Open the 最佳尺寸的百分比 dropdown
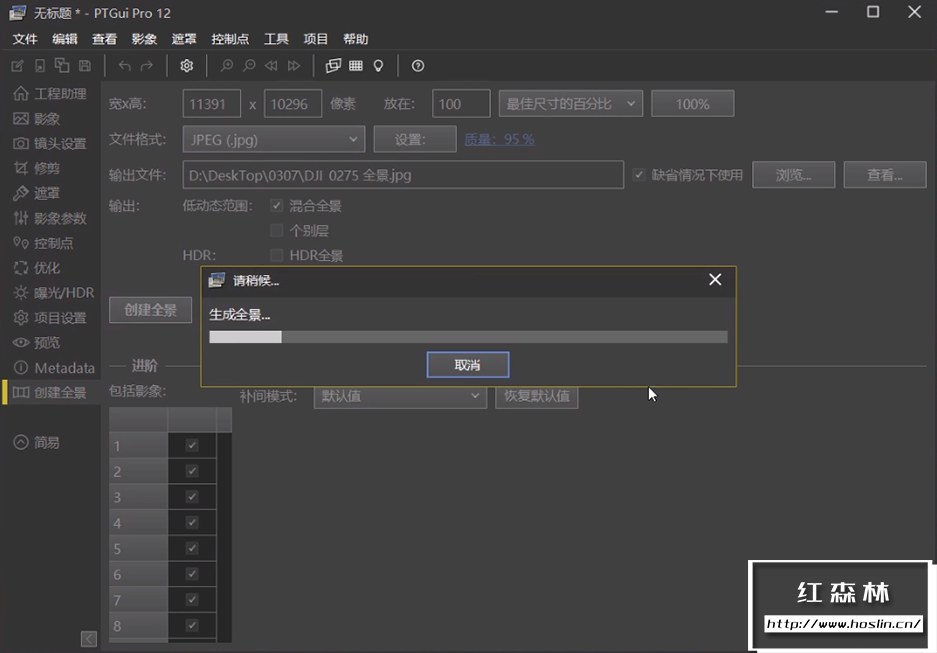This screenshot has width=937, height=653. (x=571, y=104)
